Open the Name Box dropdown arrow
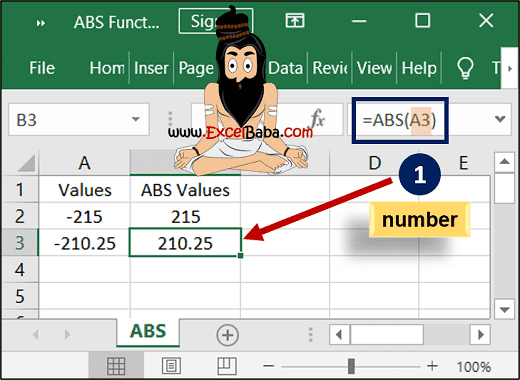 tap(135, 119)
